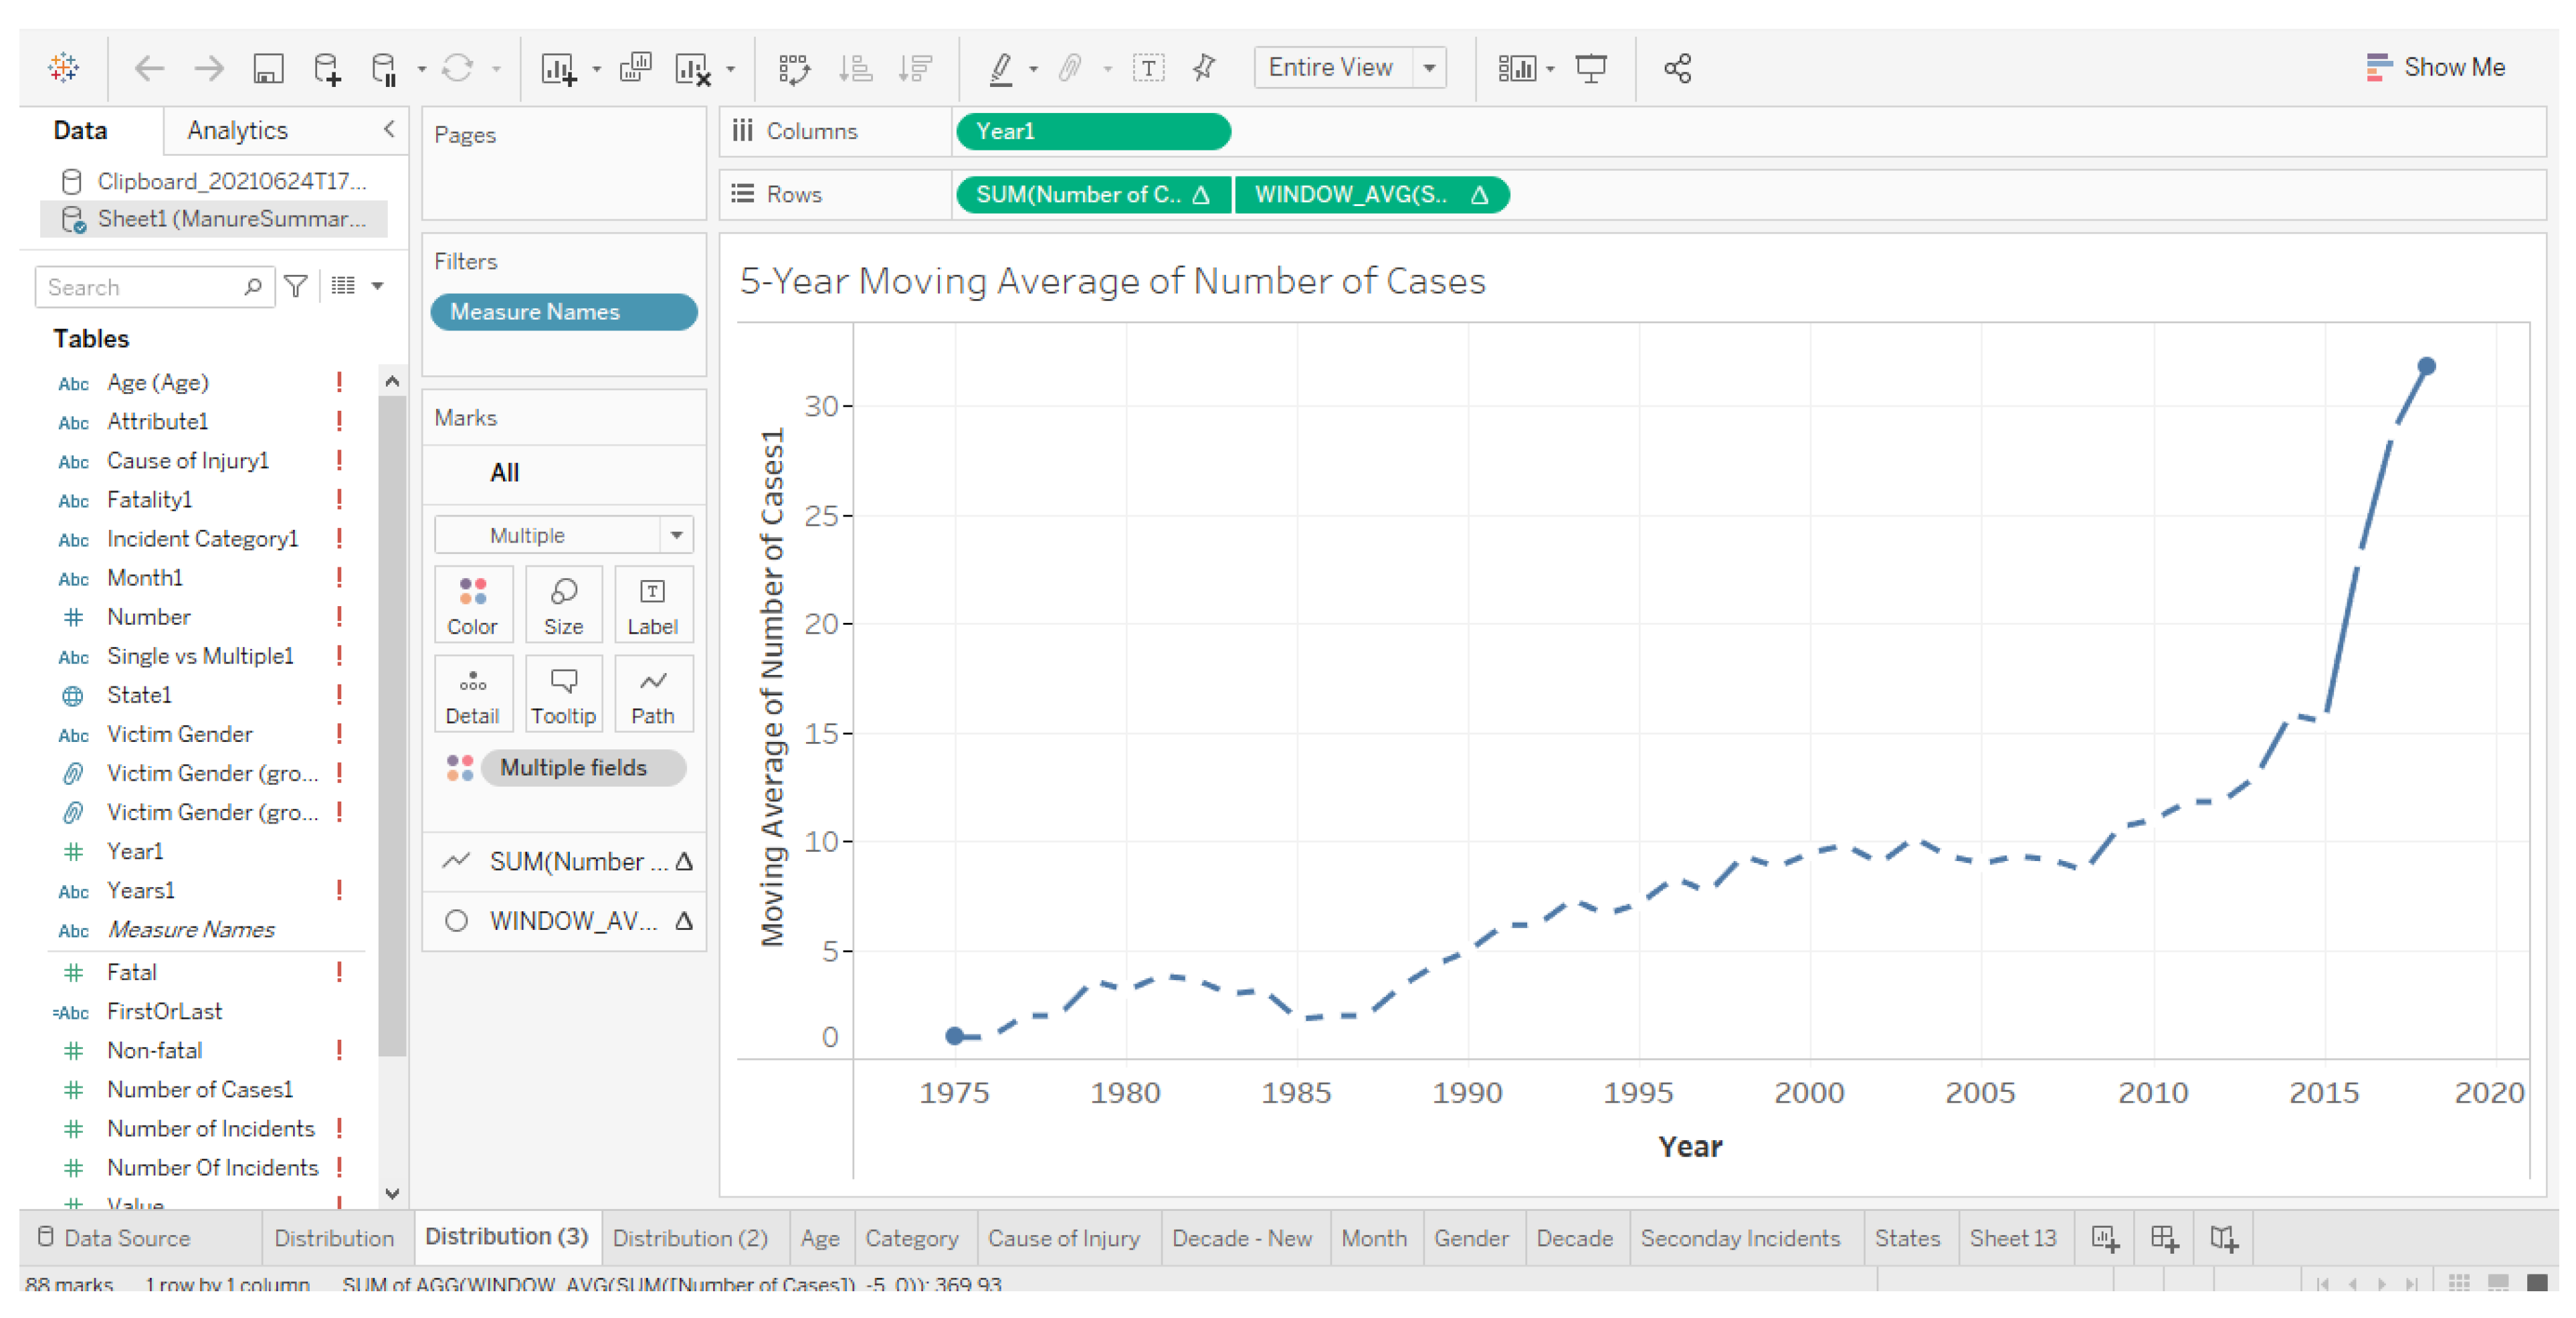This screenshot has height=1318, width=2576.
Task: Click the Share workbook icon
Action: click(1677, 68)
